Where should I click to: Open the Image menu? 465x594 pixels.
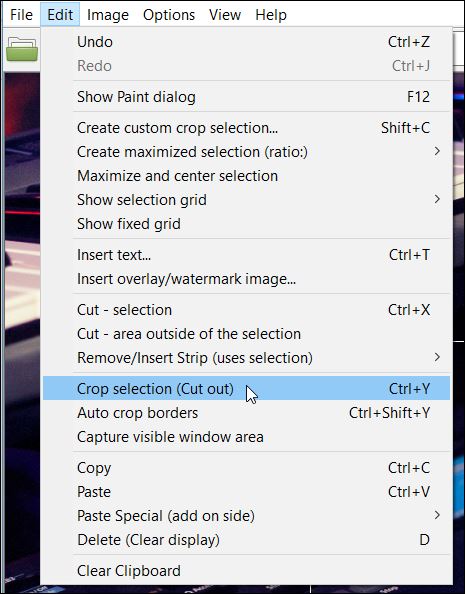[108, 15]
